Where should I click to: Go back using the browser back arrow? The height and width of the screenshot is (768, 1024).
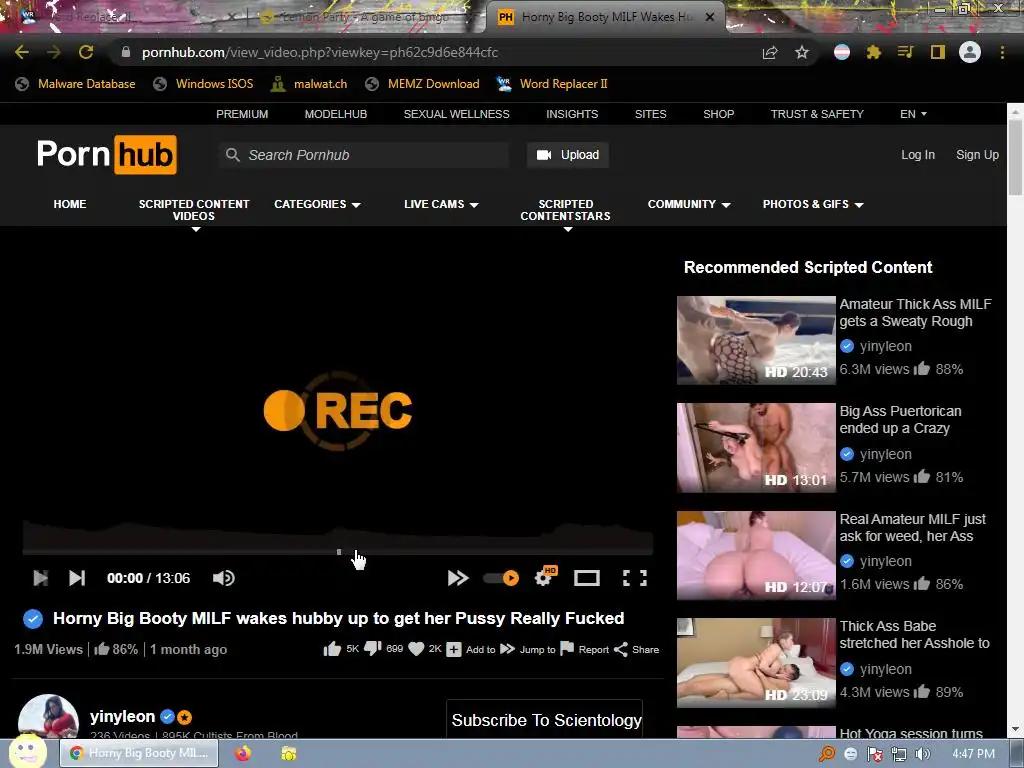coord(22,52)
